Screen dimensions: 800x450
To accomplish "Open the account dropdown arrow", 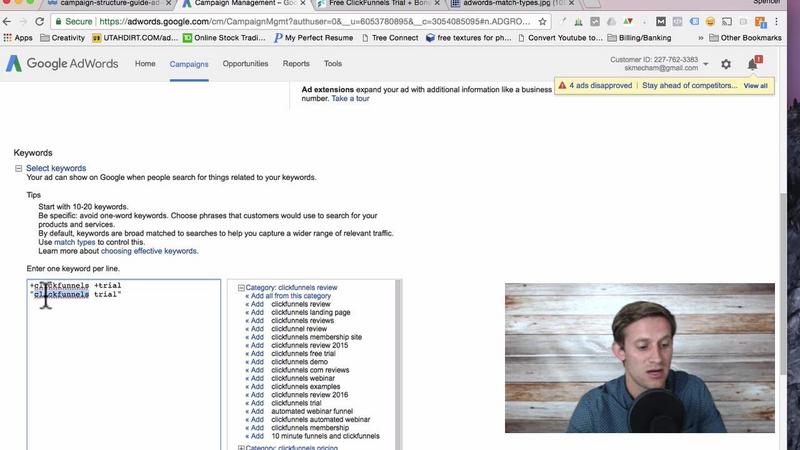I will click(x=706, y=64).
